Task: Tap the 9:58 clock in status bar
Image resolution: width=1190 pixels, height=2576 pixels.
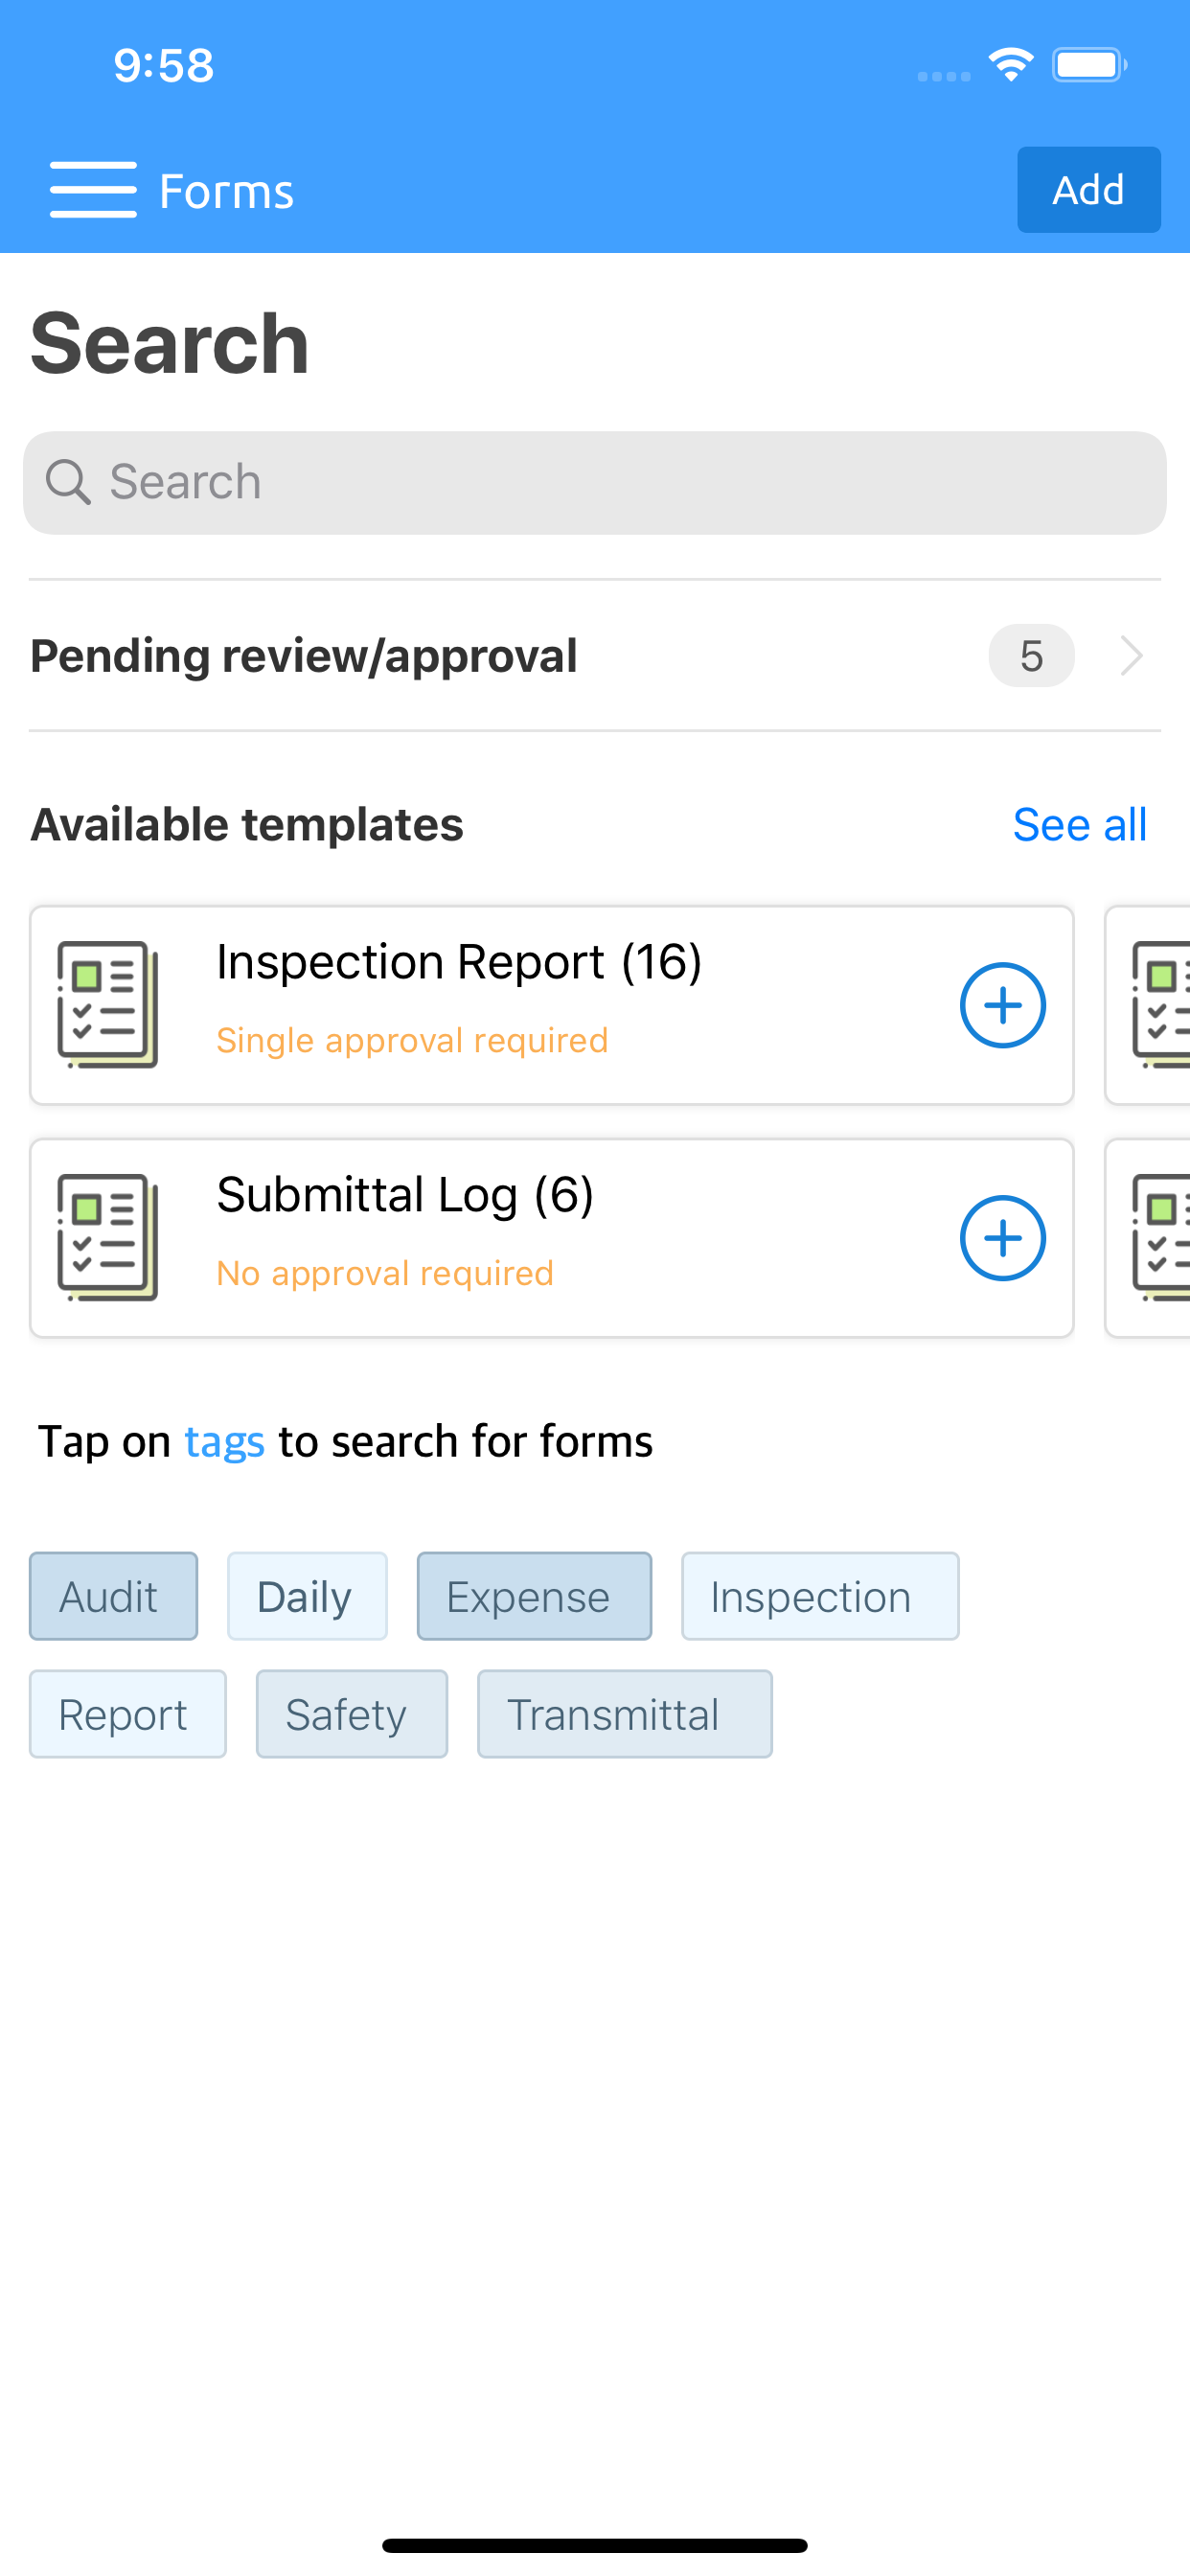Action: [163, 66]
